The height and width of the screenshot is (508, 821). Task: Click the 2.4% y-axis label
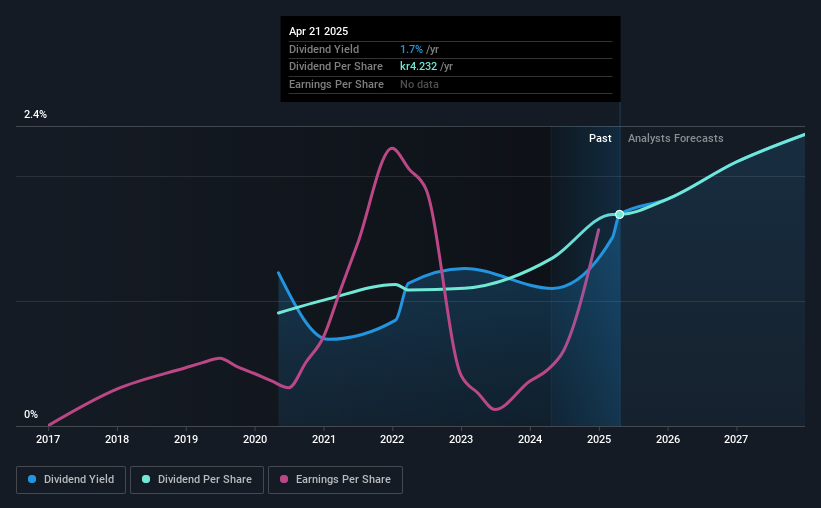click(35, 114)
